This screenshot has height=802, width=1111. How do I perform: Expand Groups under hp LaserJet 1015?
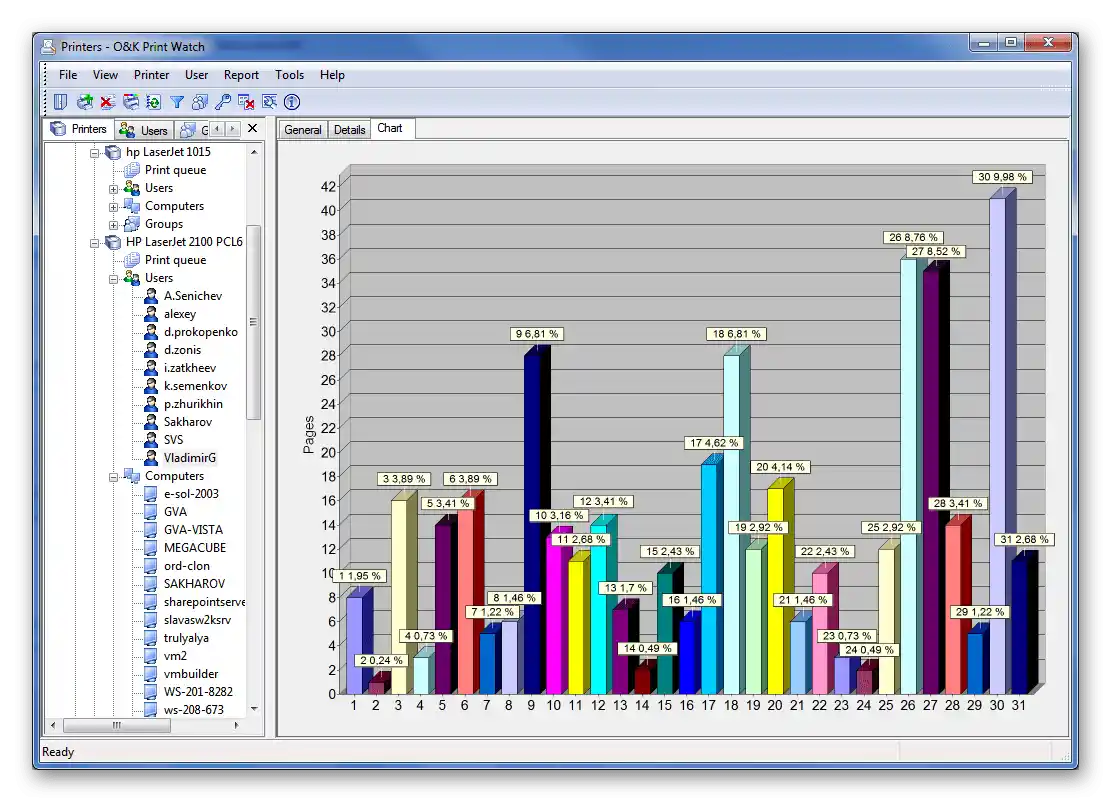click(113, 225)
